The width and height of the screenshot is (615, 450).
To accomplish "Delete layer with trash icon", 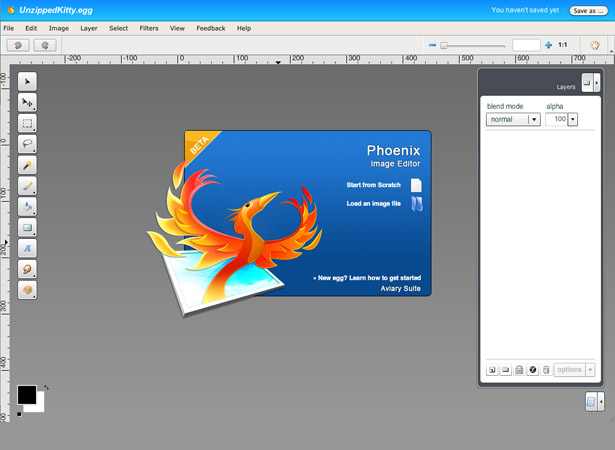I will click(x=546, y=370).
